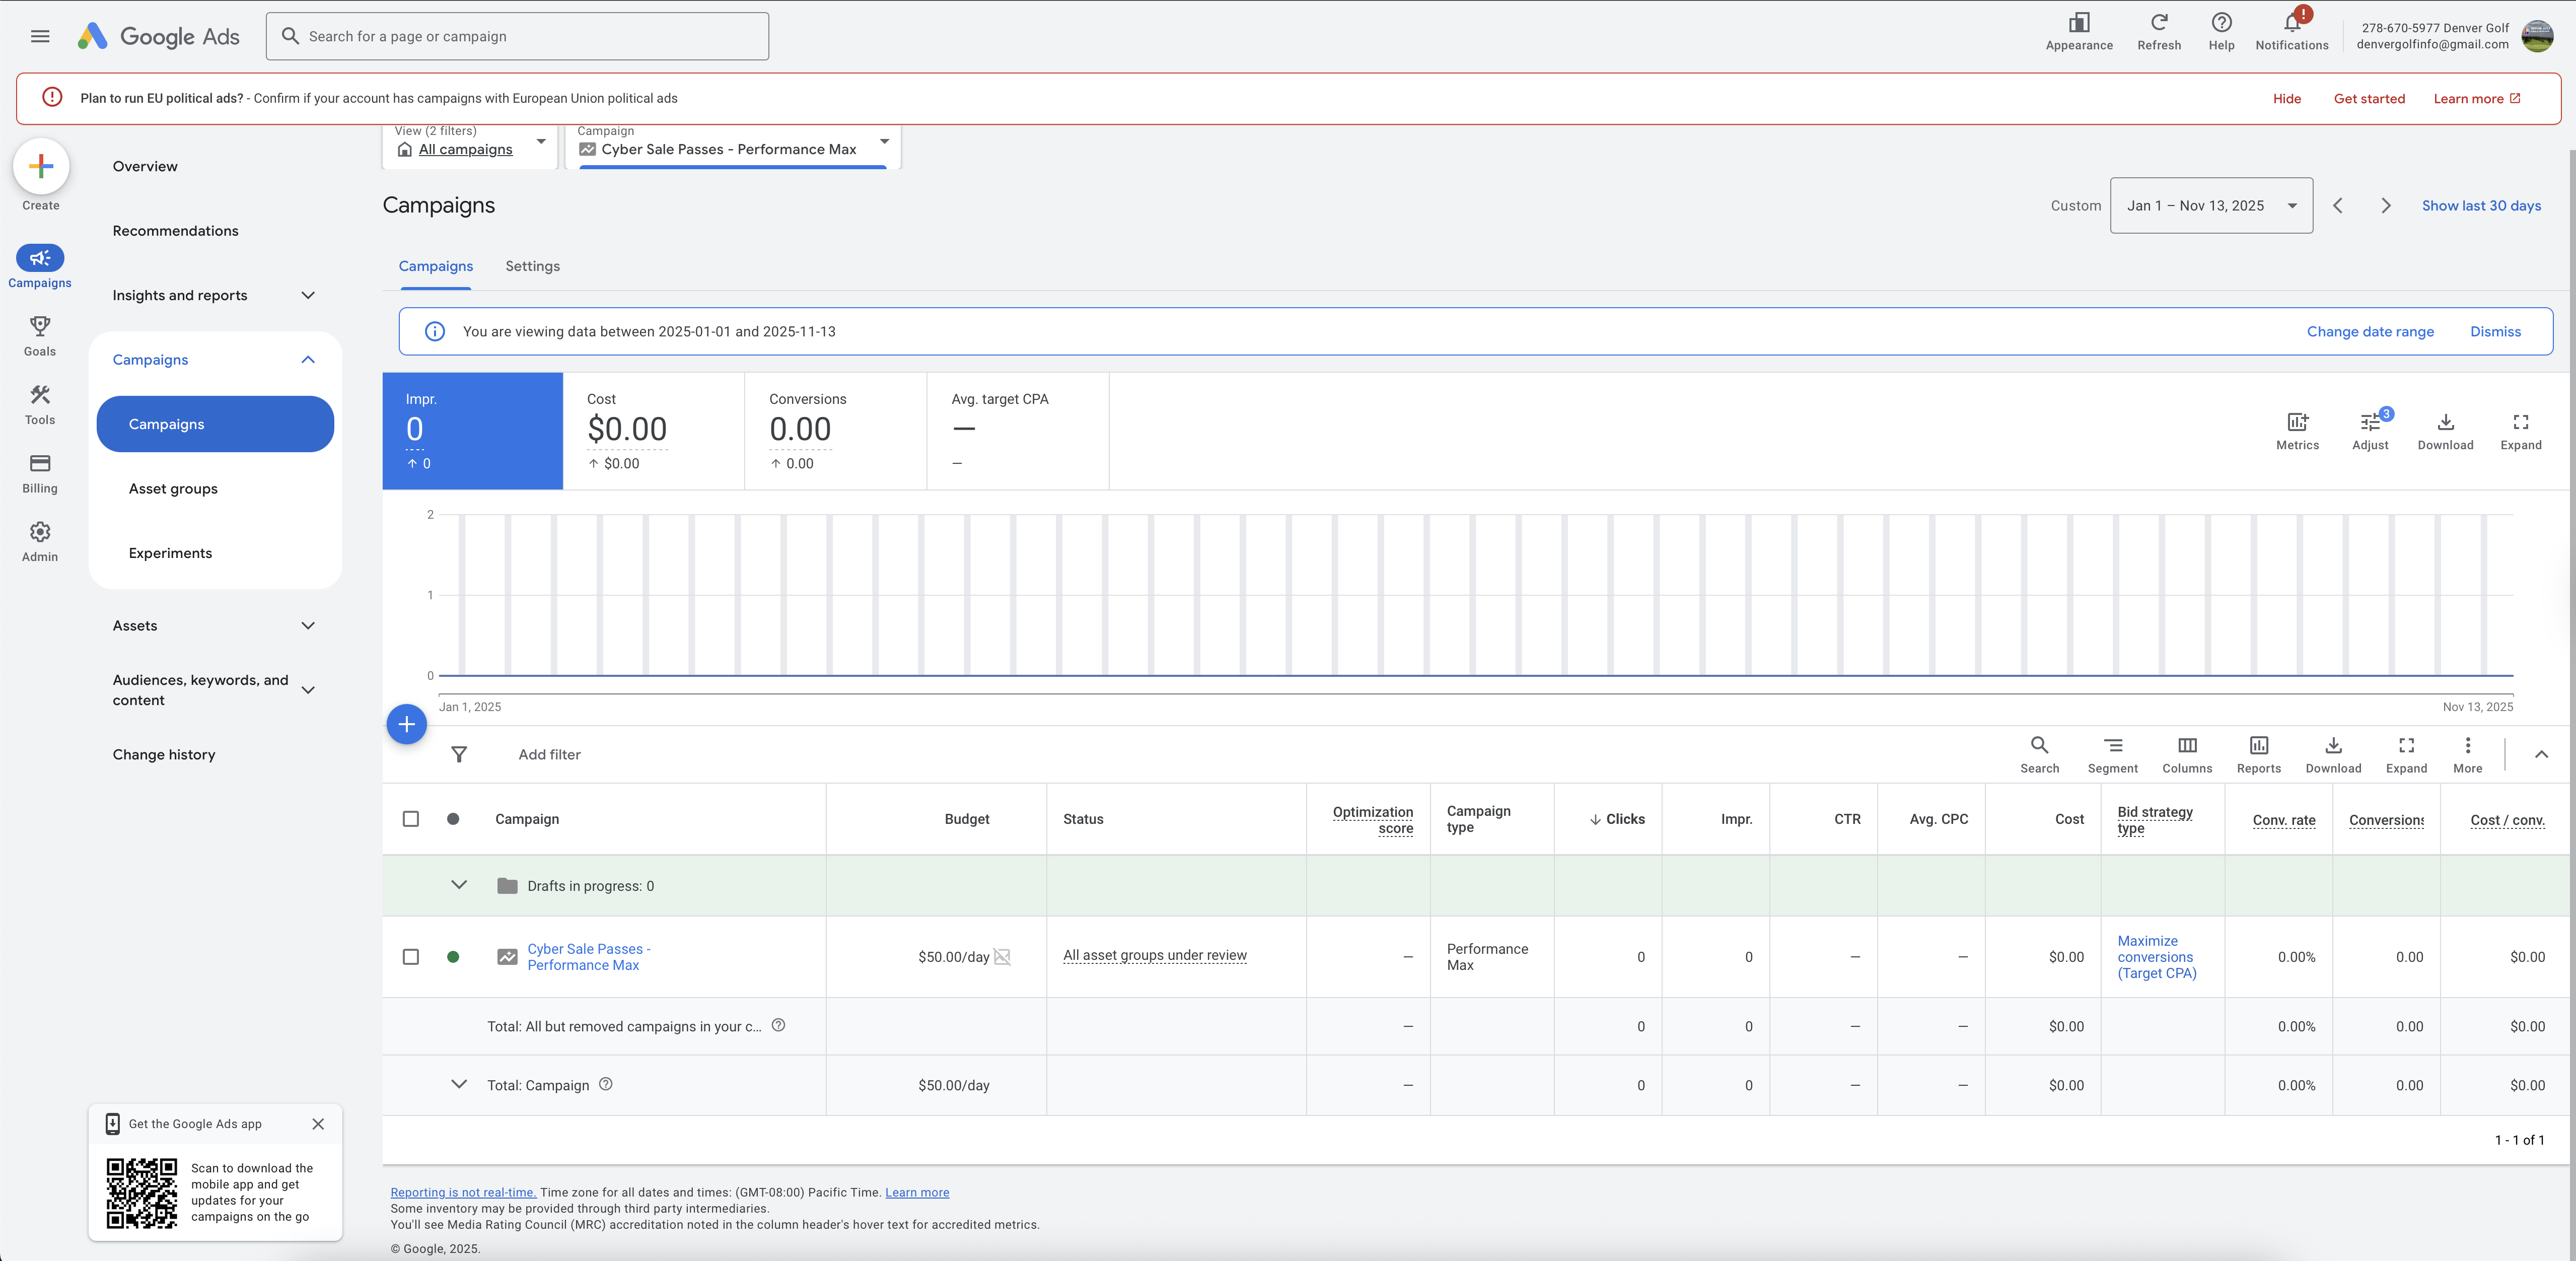Open Cyber Sale Passes campaign link
Viewport: 2576px width, 1261px height.
pos(589,957)
